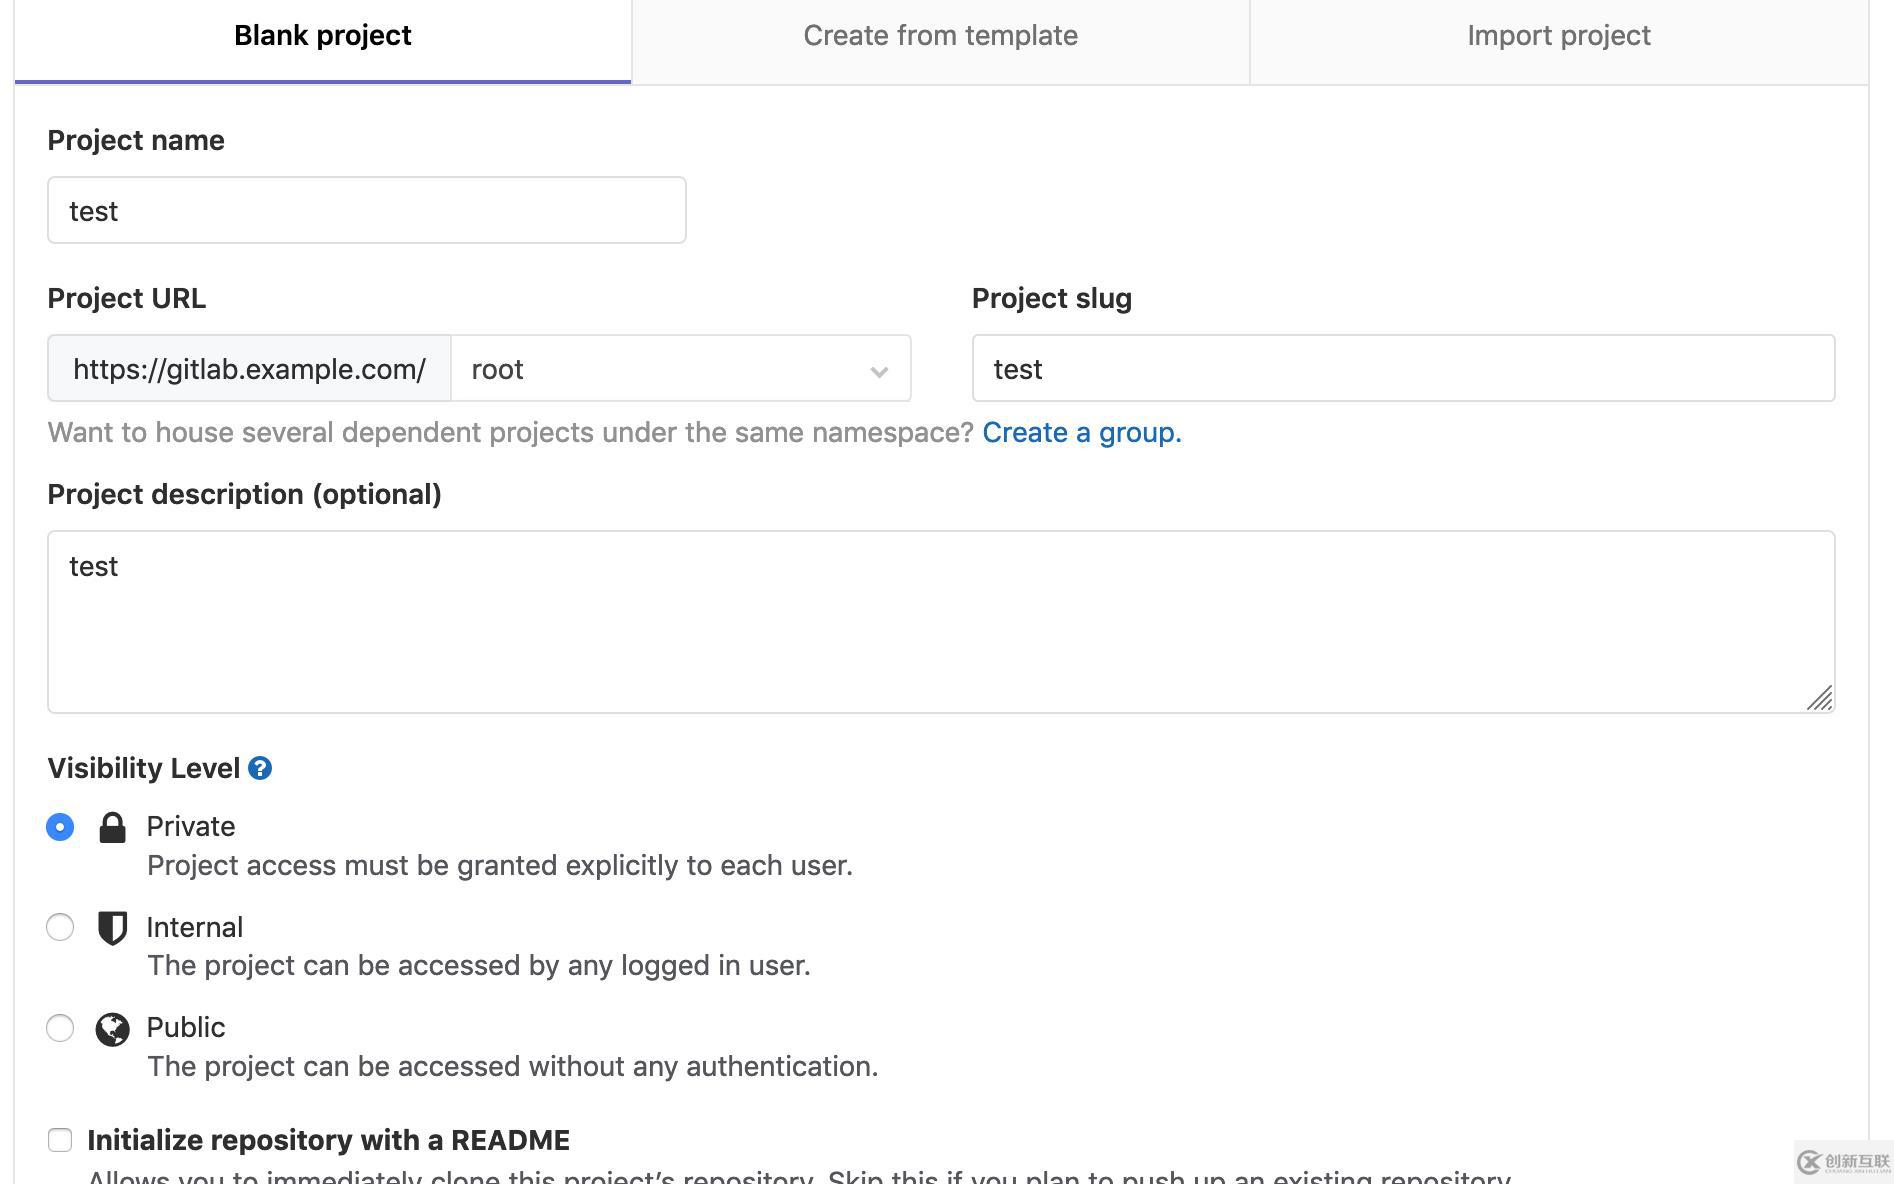
Task: Click the Initialize repository with a README label
Action: coord(328,1140)
